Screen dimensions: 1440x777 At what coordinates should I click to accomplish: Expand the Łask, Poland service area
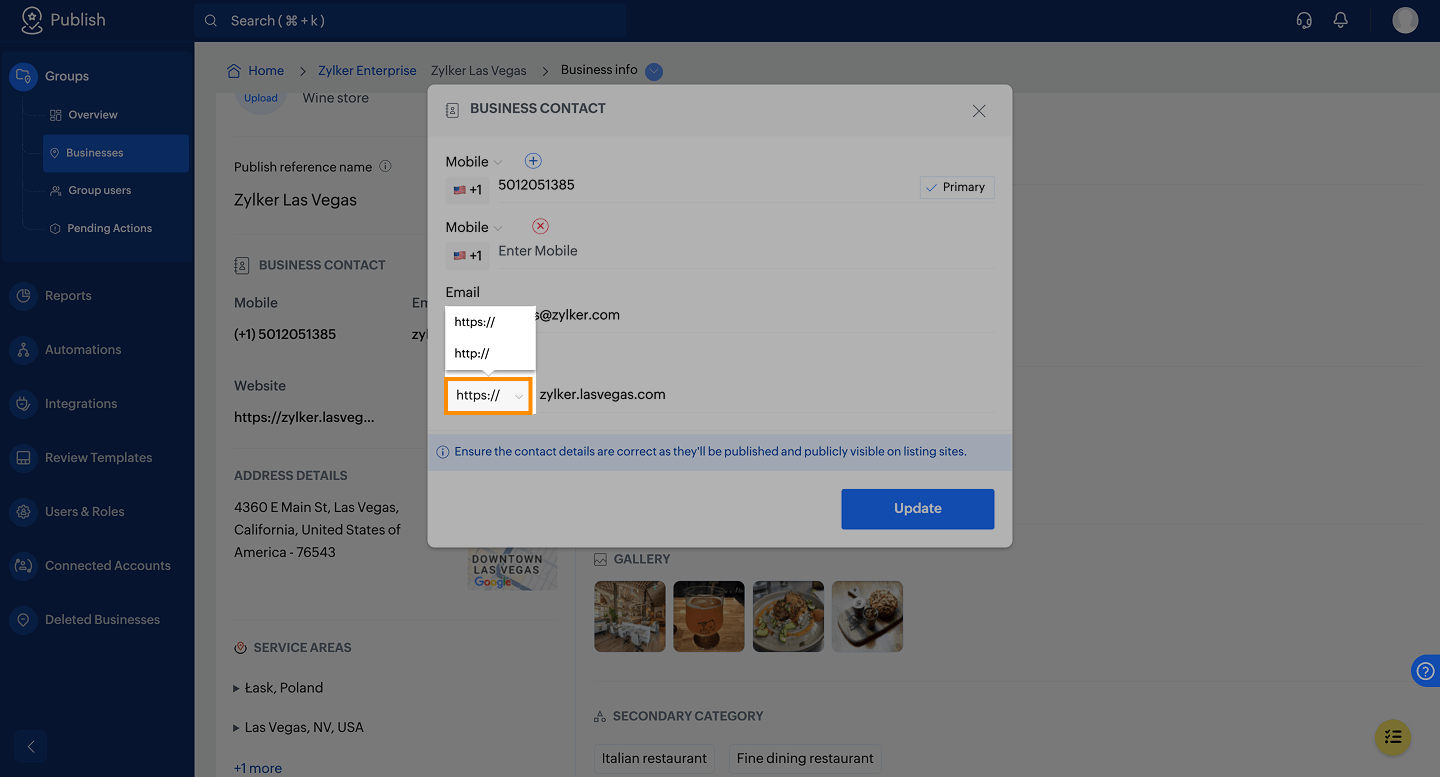236,688
